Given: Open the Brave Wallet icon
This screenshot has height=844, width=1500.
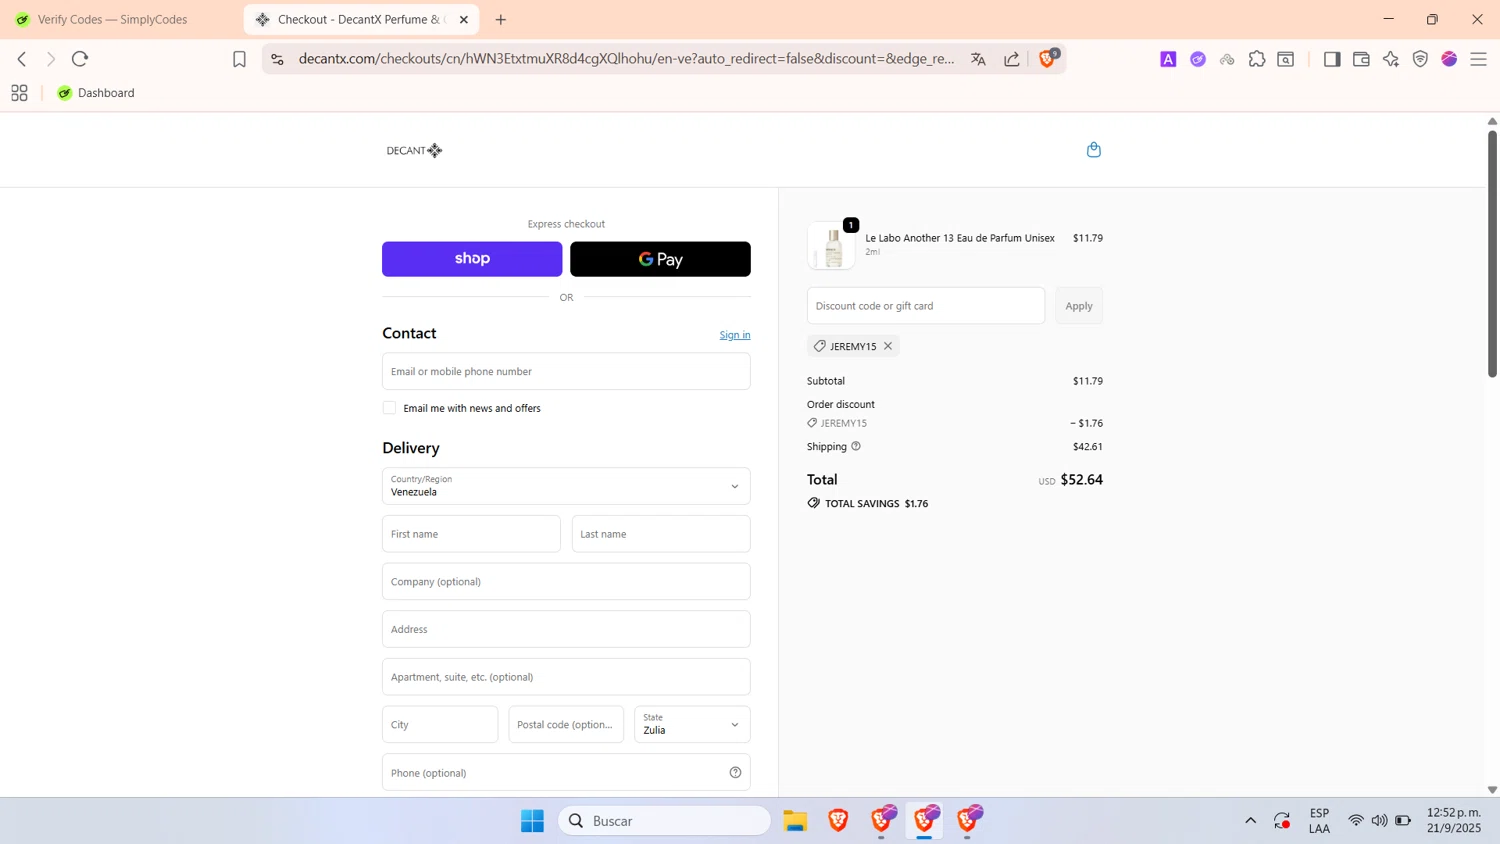Looking at the screenshot, I should click(x=1361, y=59).
